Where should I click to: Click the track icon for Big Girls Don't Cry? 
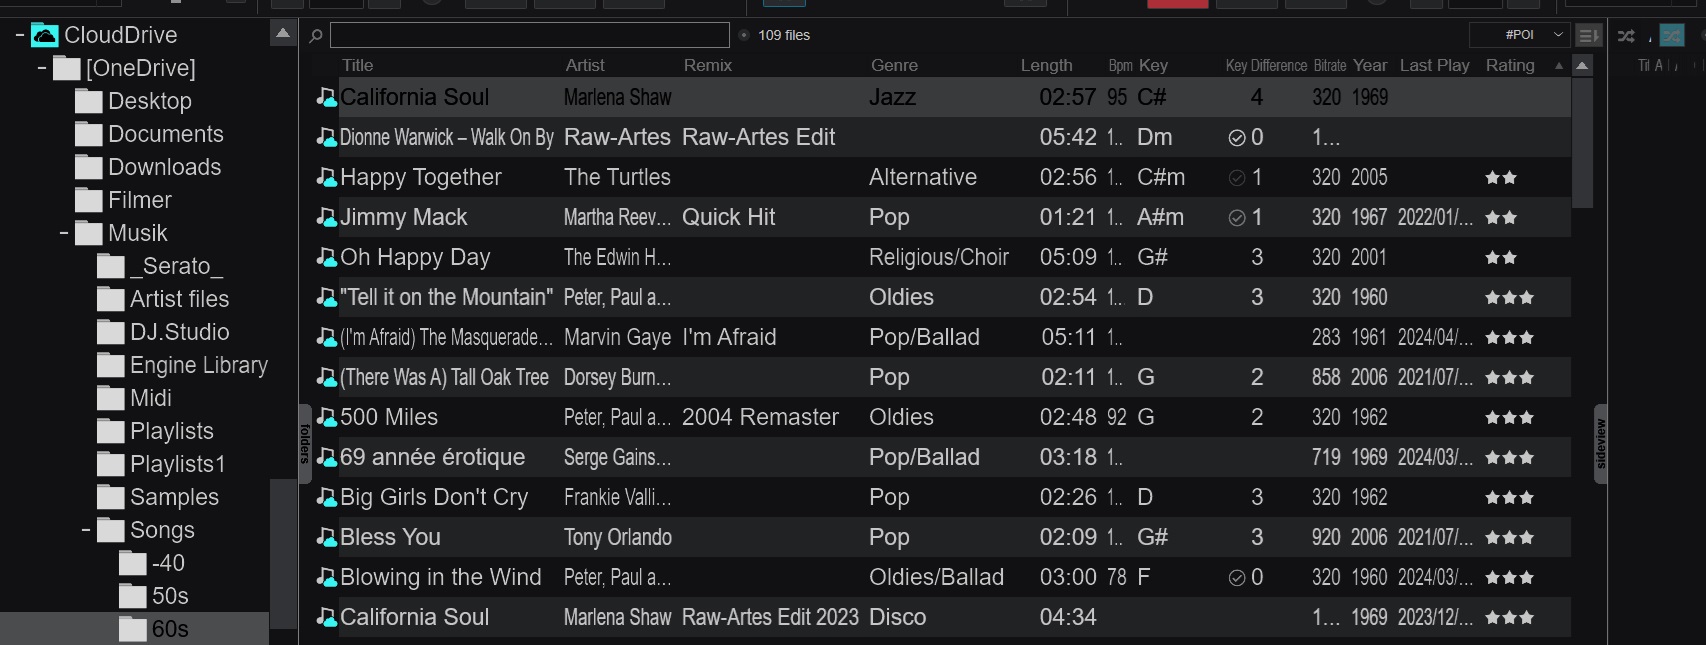326,497
